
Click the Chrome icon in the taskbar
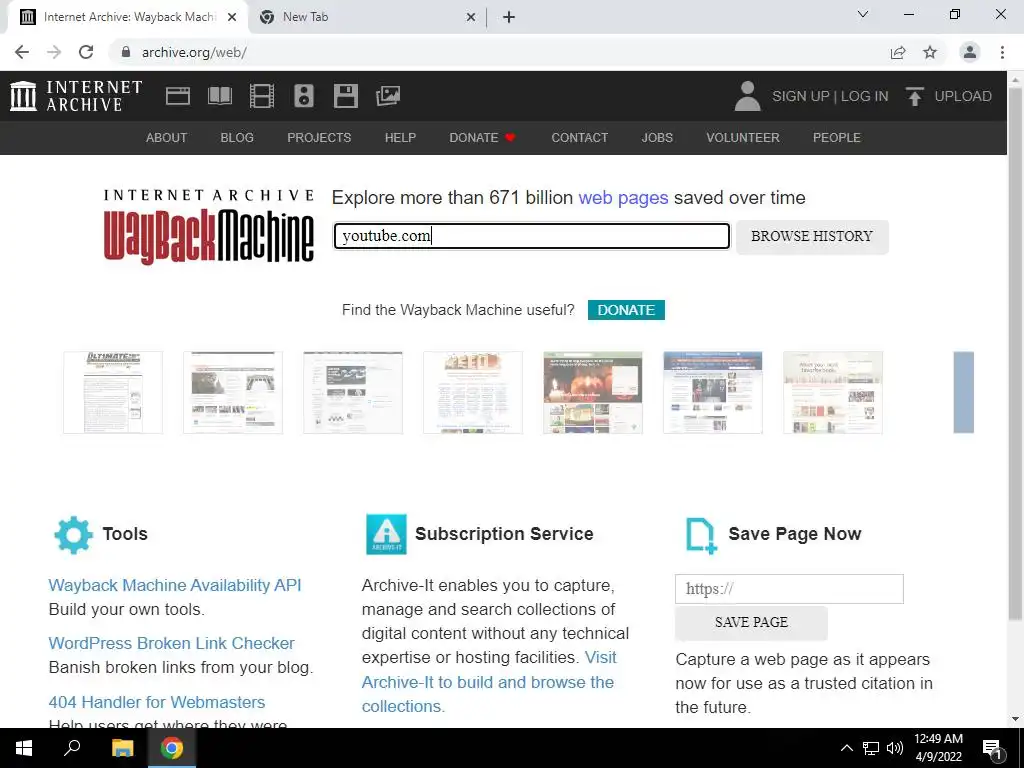coord(172,748)
